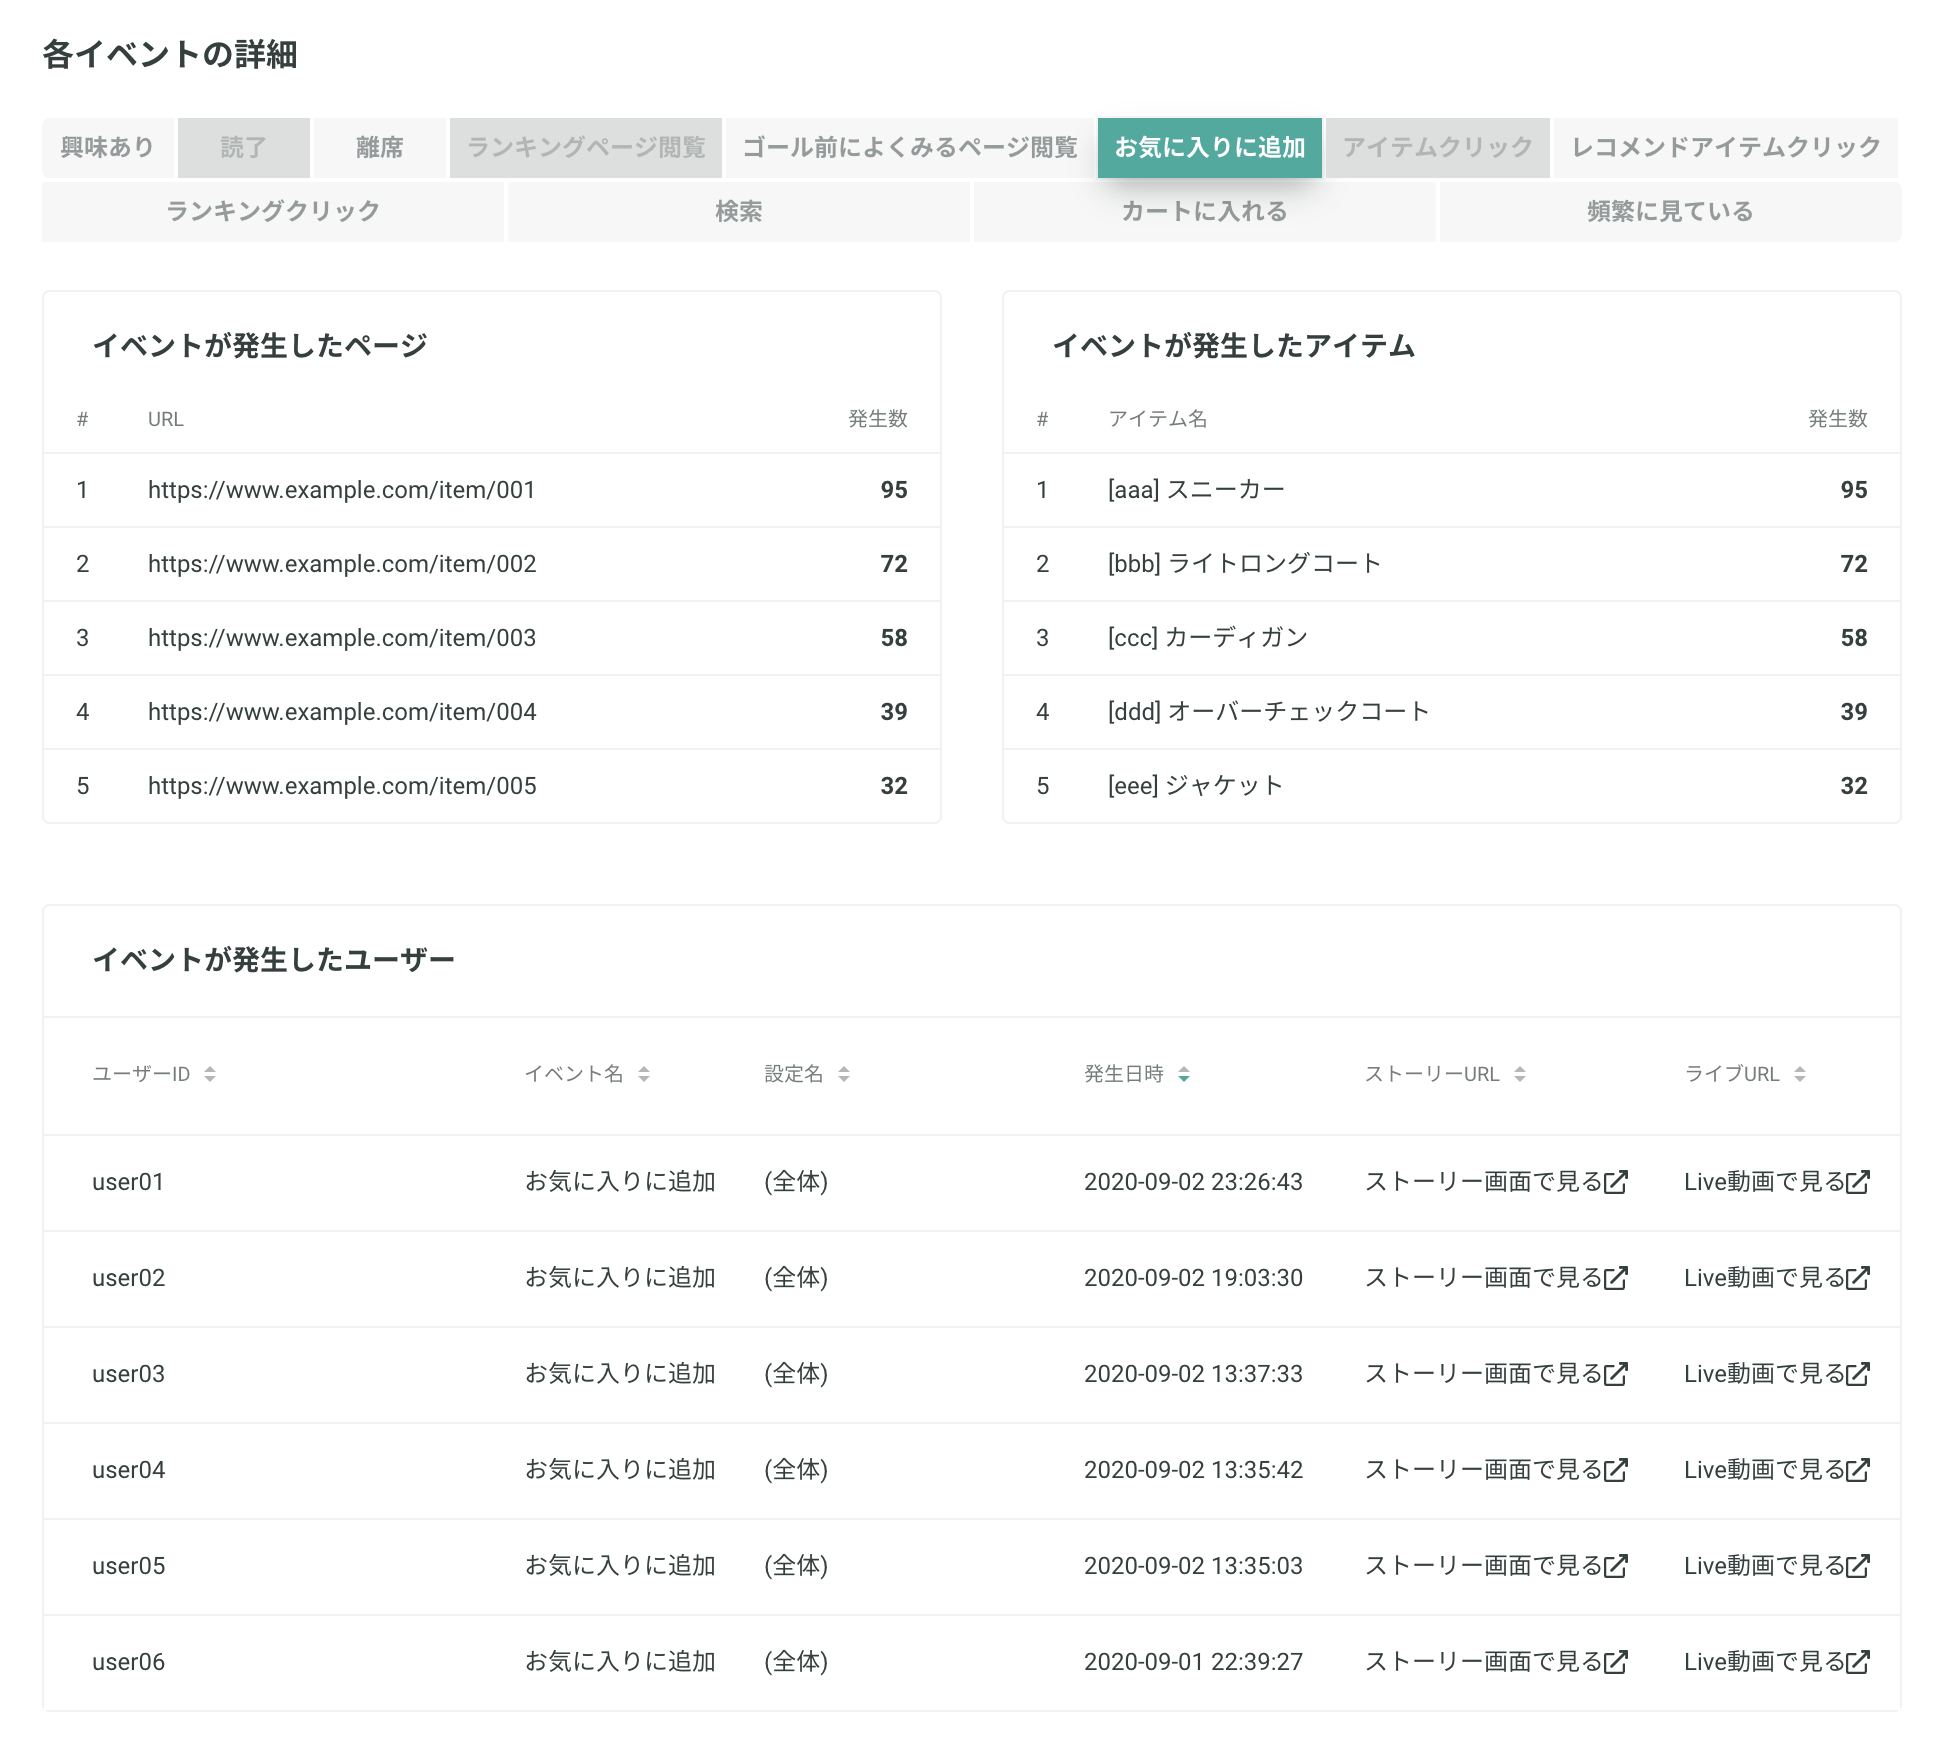The width and height of the screenshot is (1938, 1746).
Task: Click timestamp 2020-09-01 22:39:27
Action: click(1193, 1662)
